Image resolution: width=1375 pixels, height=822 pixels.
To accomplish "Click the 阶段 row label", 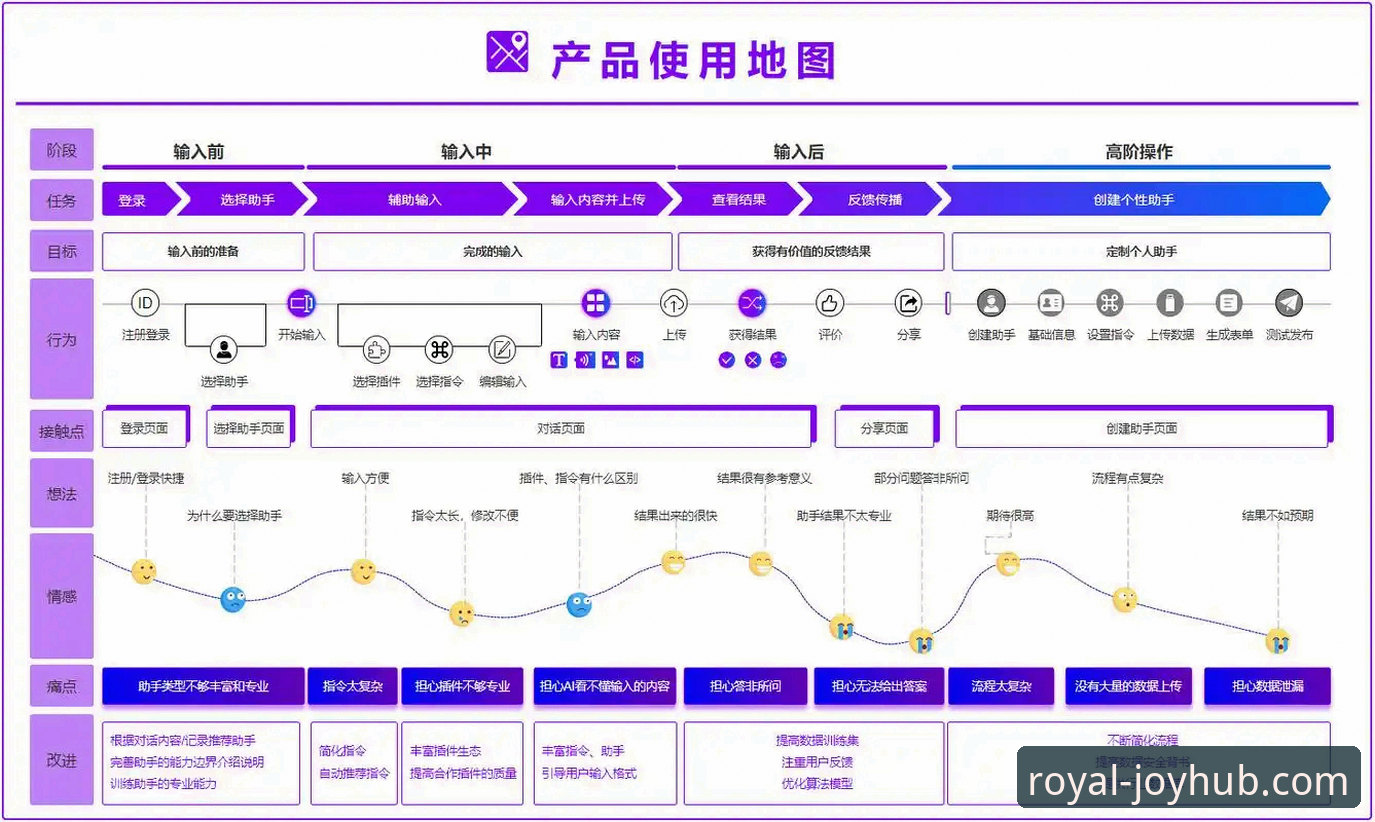I will (61, 151).
